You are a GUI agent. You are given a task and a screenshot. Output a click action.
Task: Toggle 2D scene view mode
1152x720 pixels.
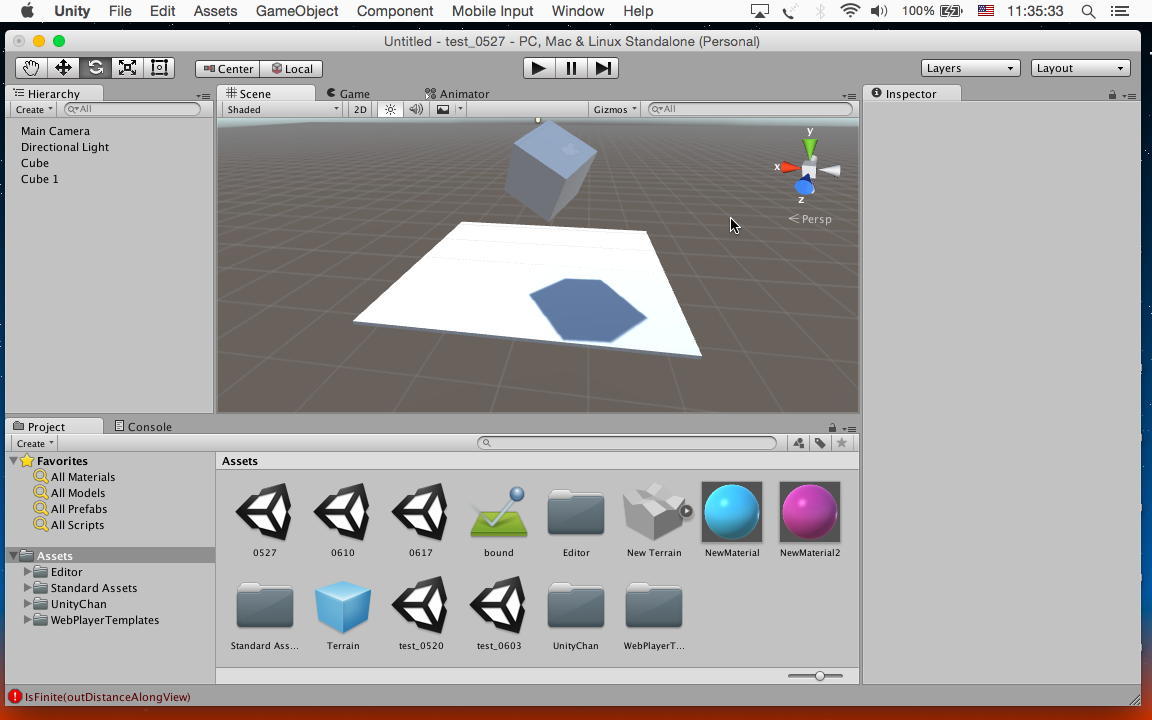coord(360,109)
